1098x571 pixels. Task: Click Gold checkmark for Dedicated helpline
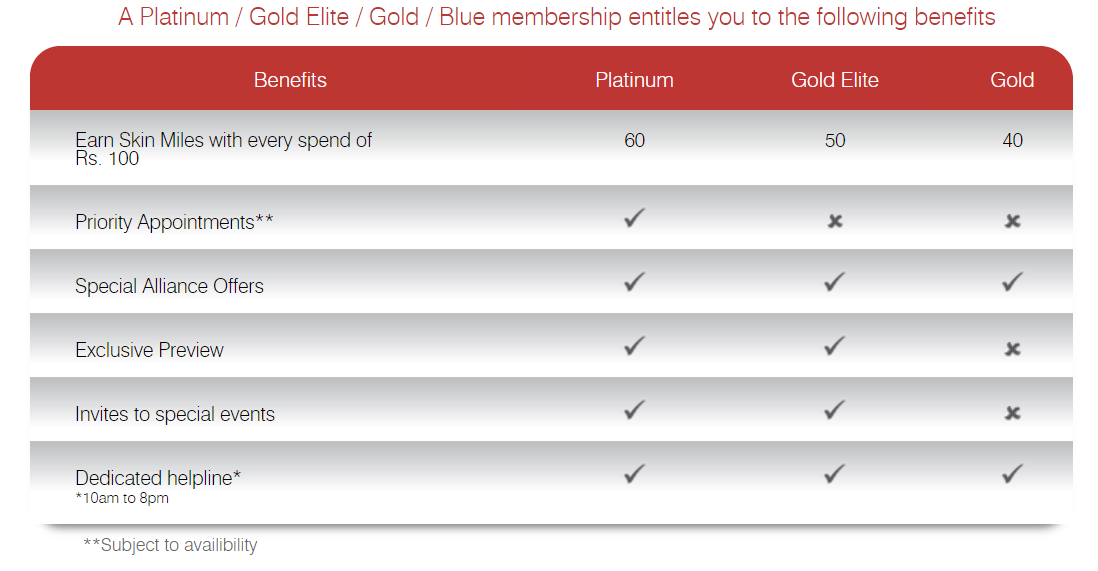pos(1012,474)
